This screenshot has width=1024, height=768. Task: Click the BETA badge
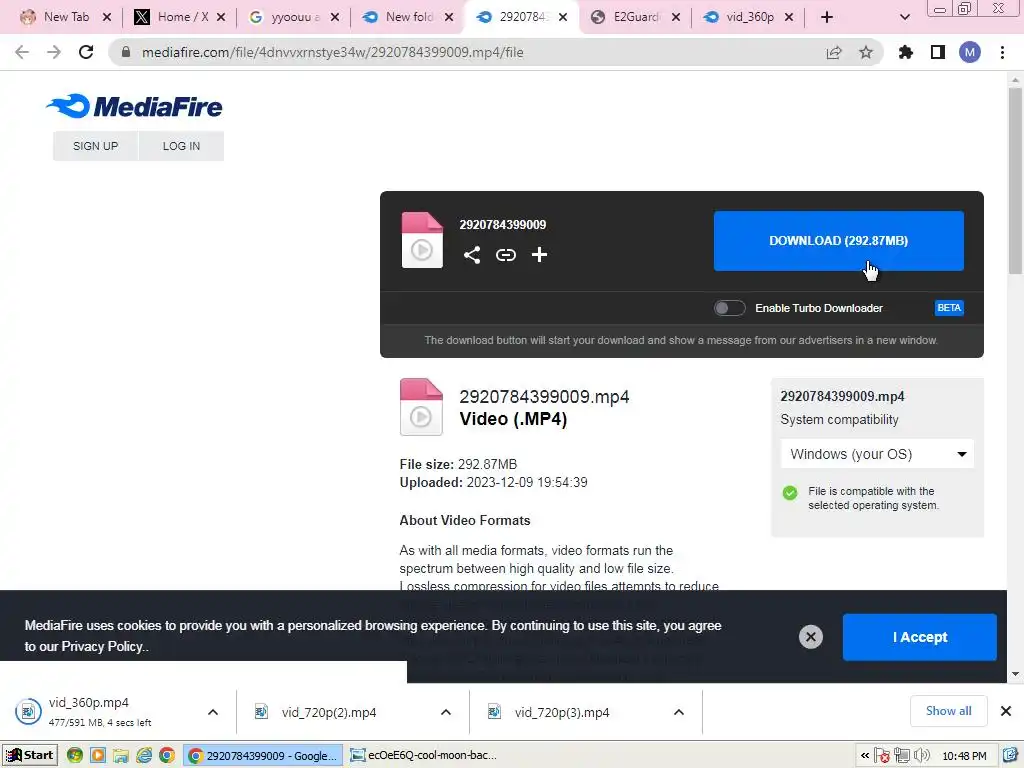tap(949, 308)
